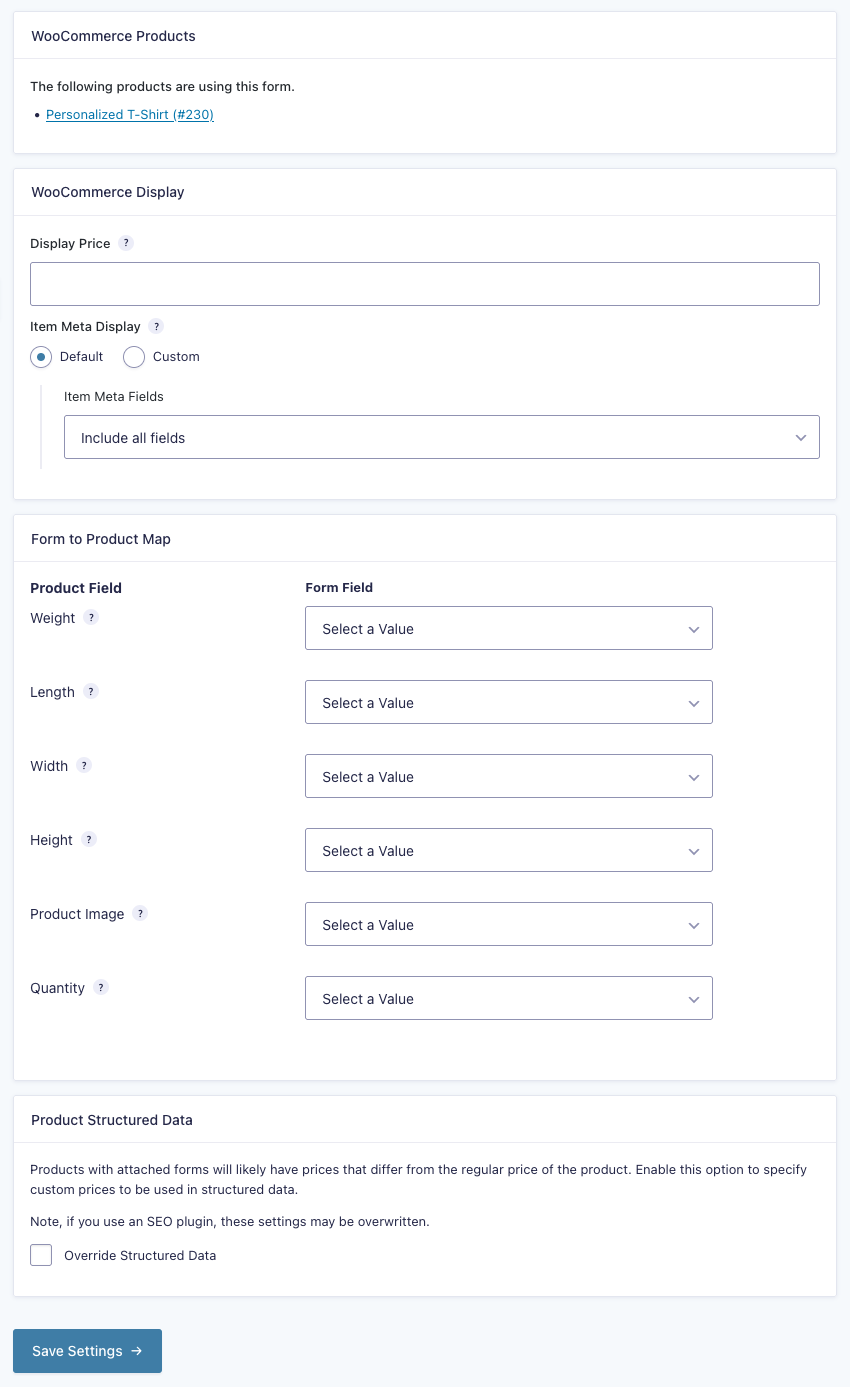This screenshot has width=850, height=1387.
Task: Expand the Length form field dropdown
Action: click(508, 703)
